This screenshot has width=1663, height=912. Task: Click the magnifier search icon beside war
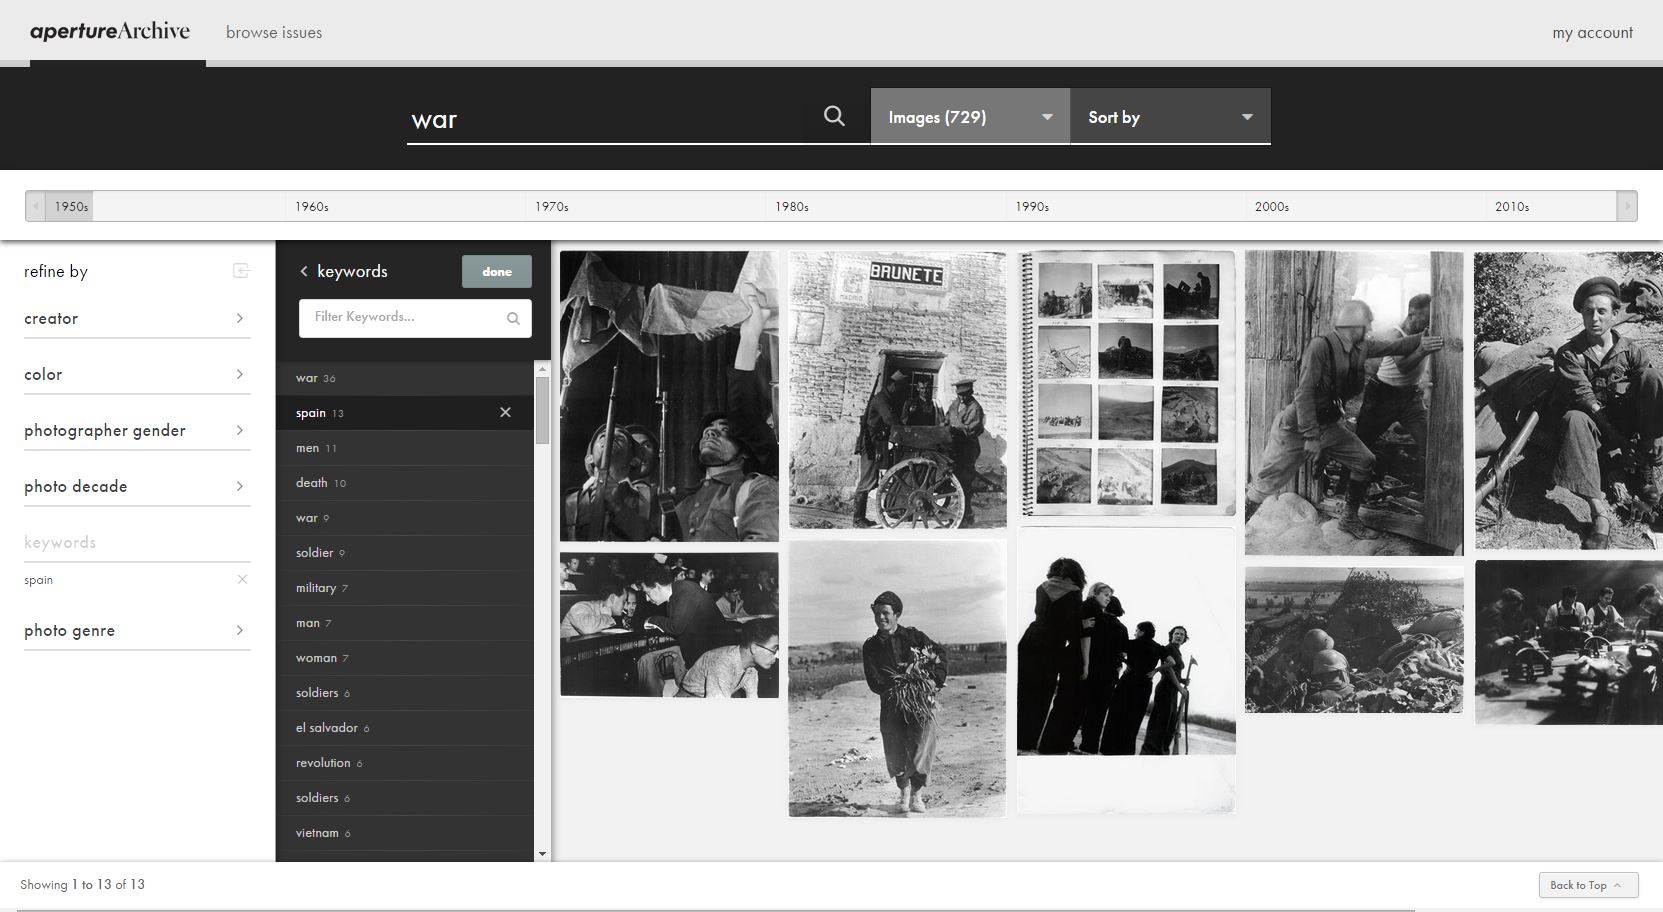point(834,117)
